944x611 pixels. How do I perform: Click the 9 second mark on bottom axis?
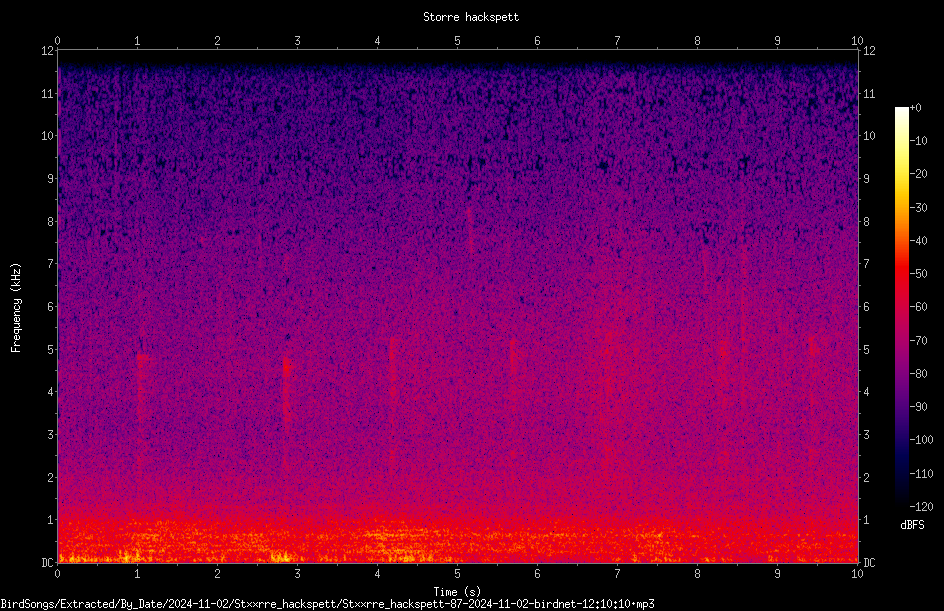click(777, 574)
